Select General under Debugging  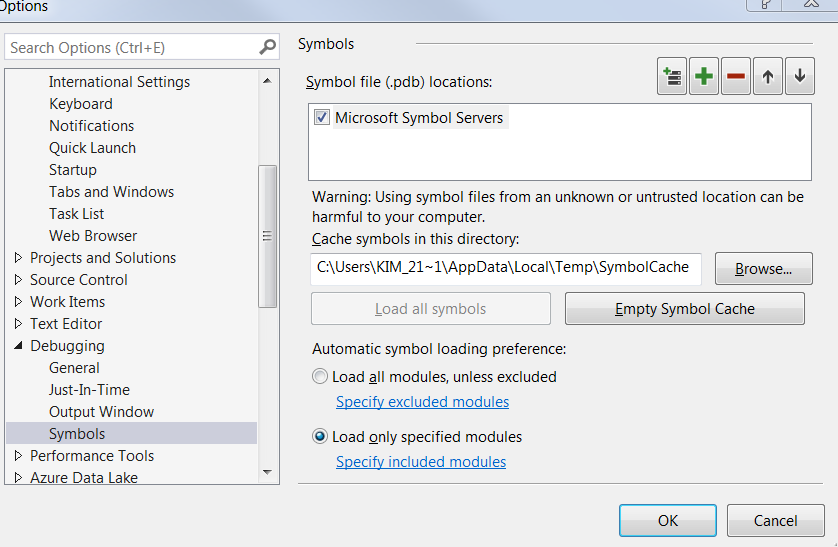pyautogui.click(x=74, y=368)
